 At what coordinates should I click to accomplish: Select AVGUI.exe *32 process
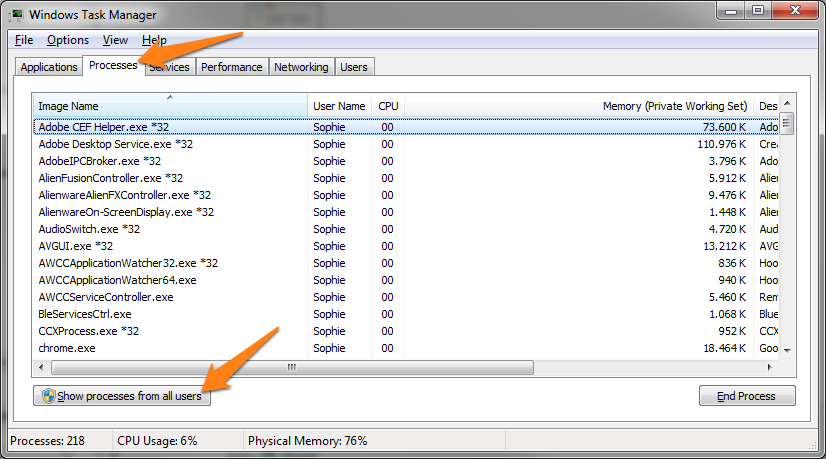(x=407, y=246)
